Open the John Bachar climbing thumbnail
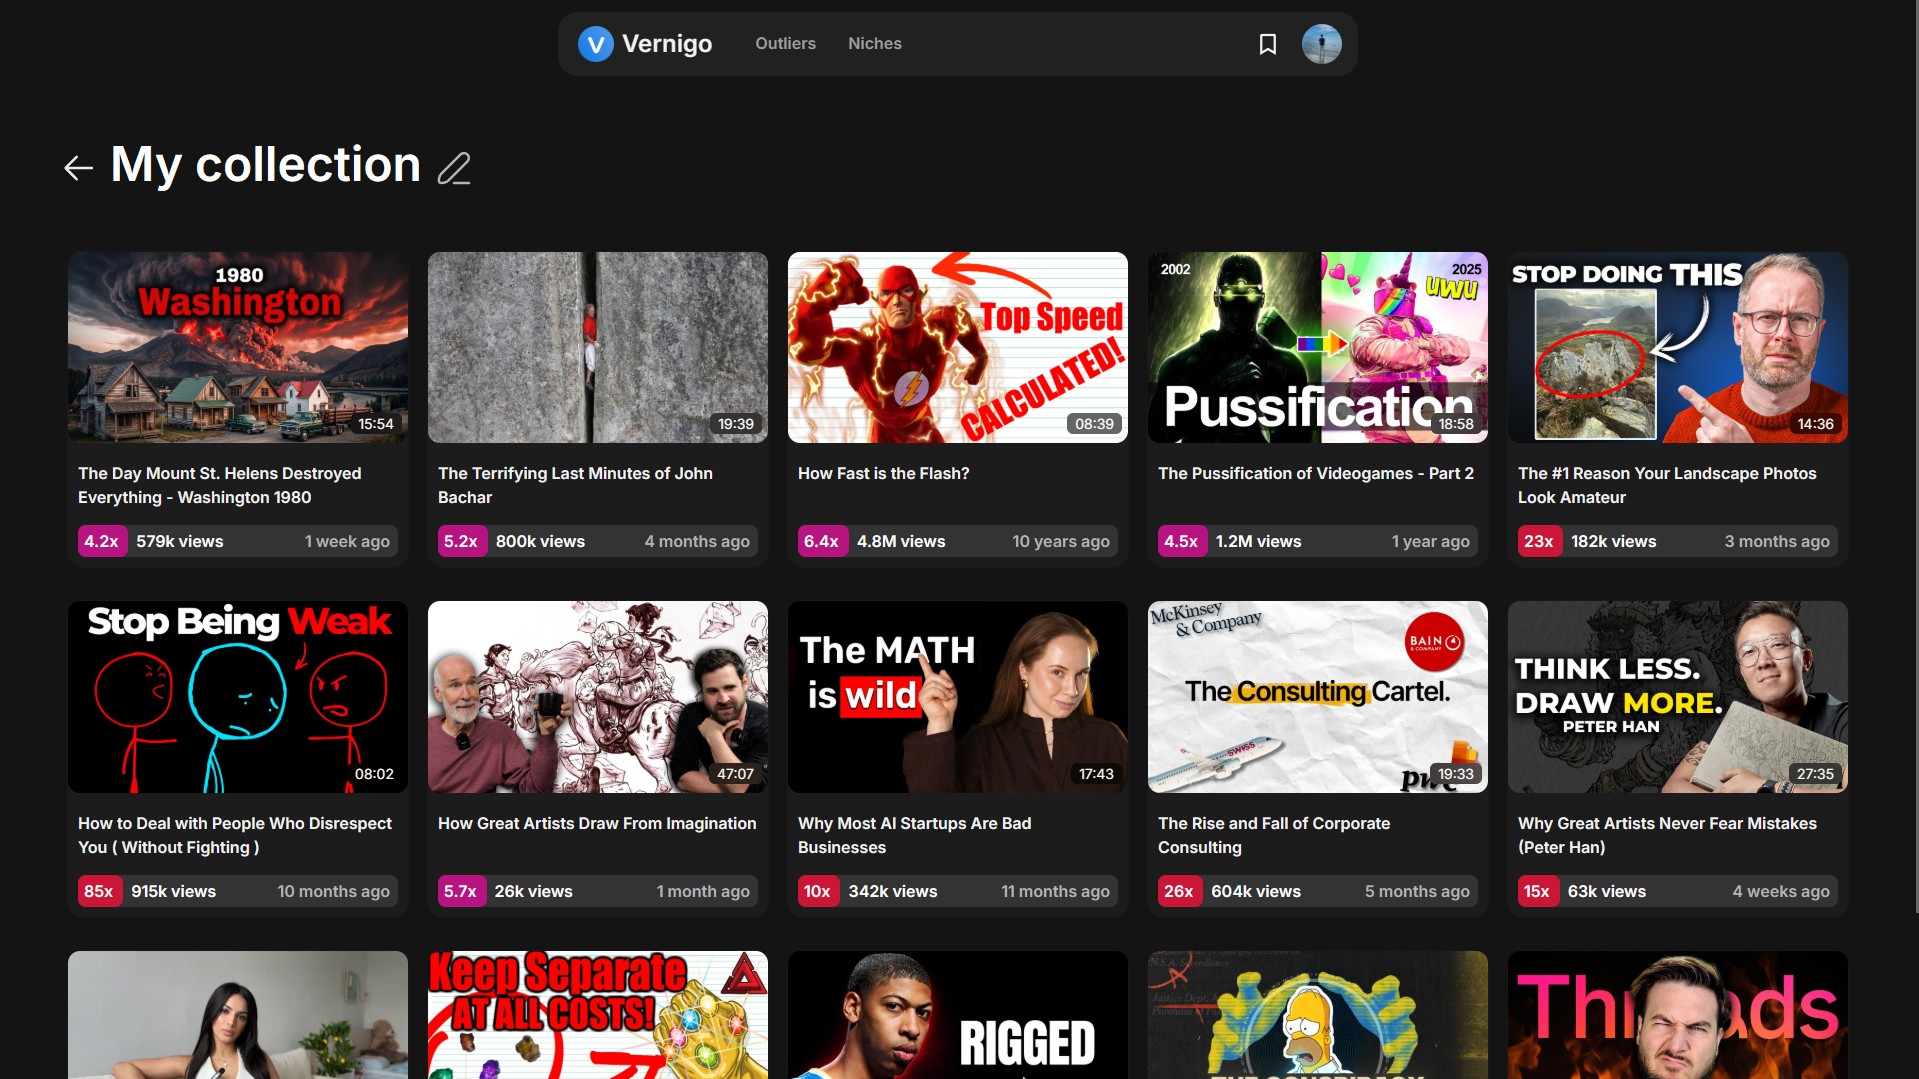 coord(598,347)
